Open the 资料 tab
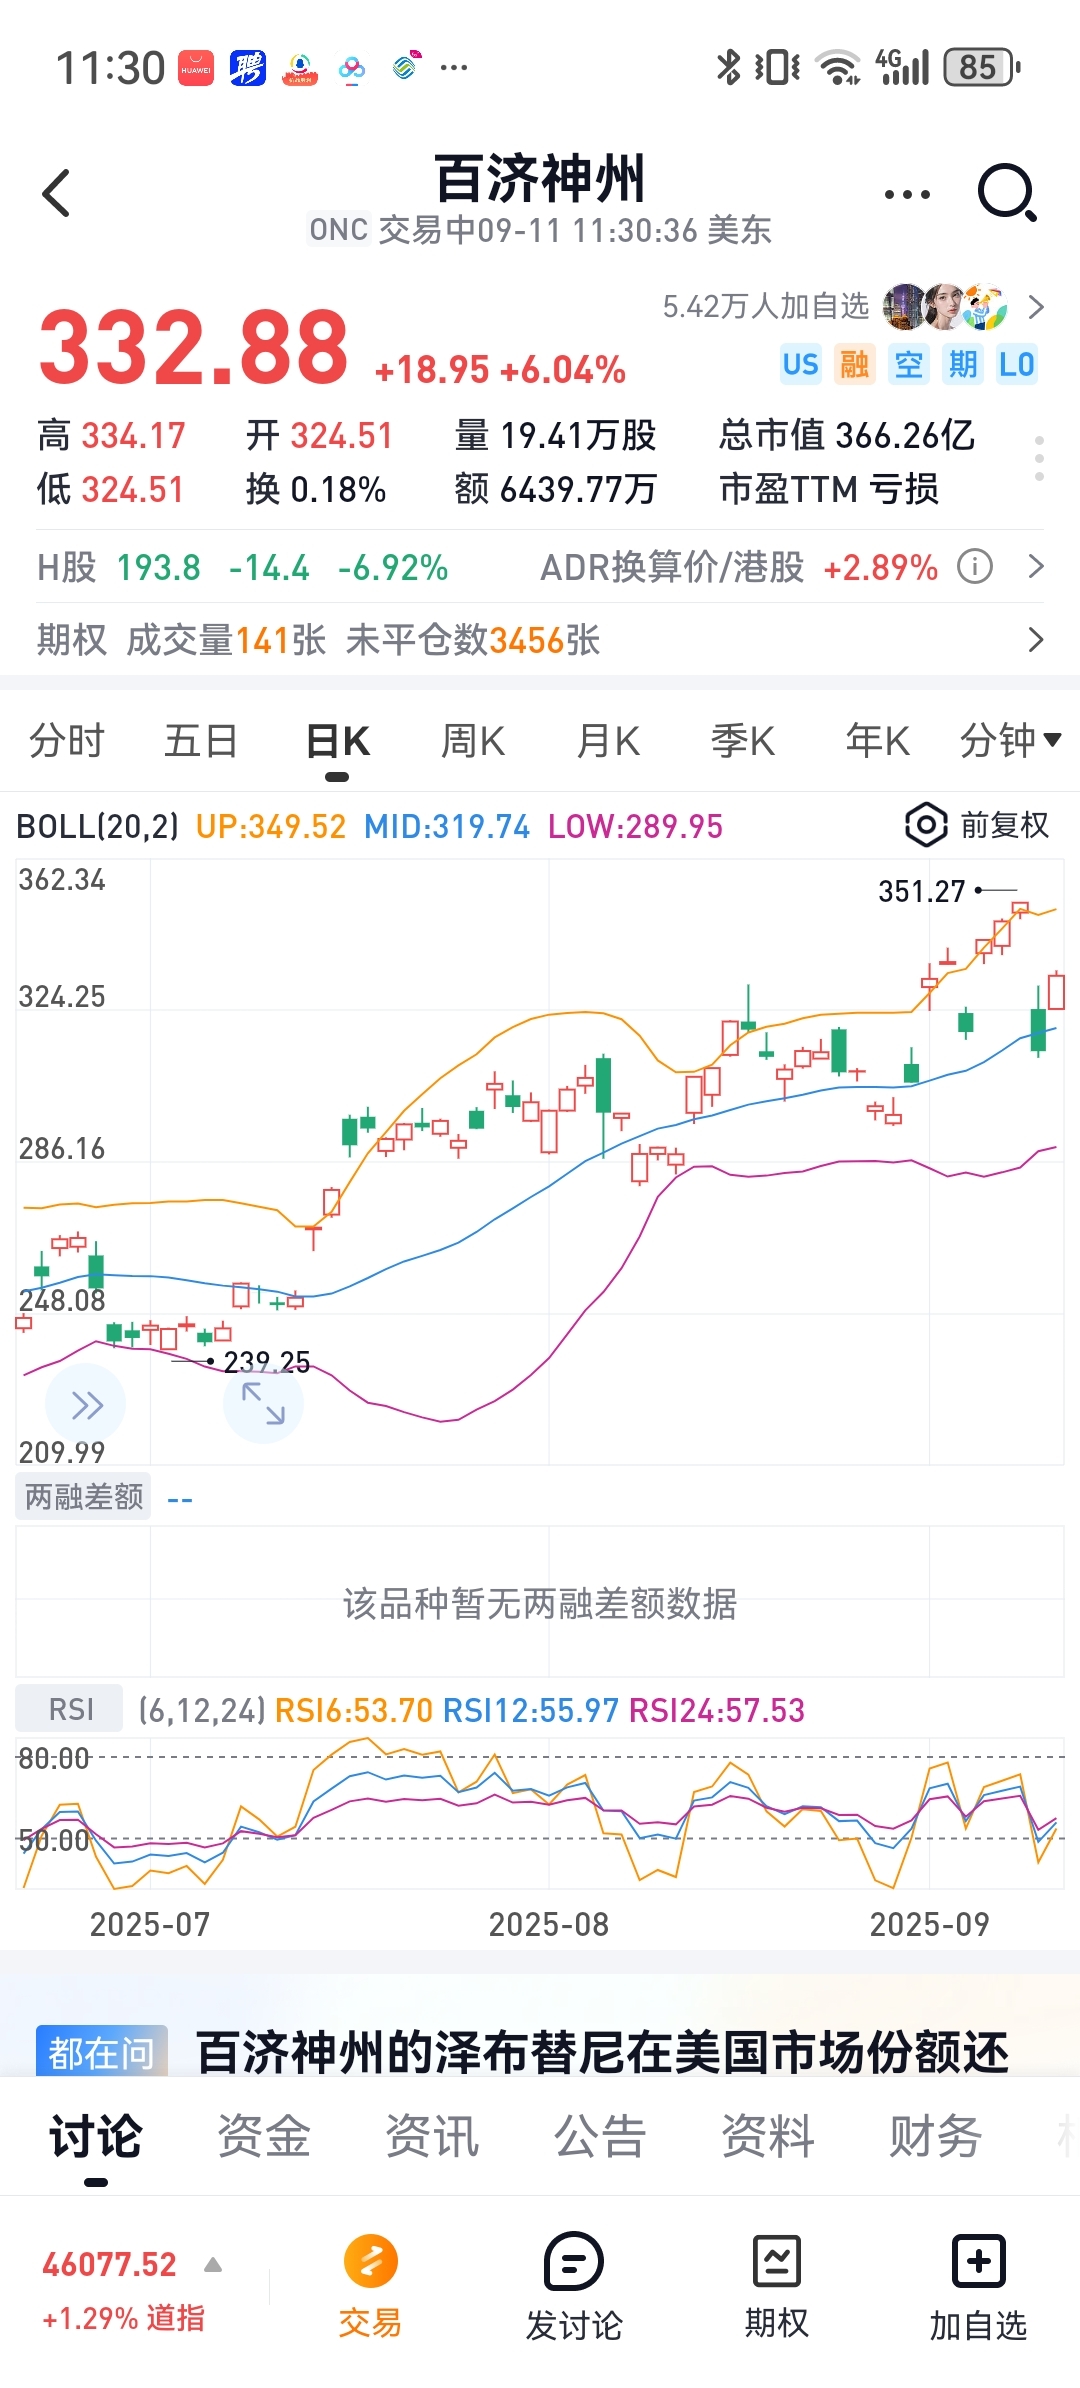 point(768,2136)
